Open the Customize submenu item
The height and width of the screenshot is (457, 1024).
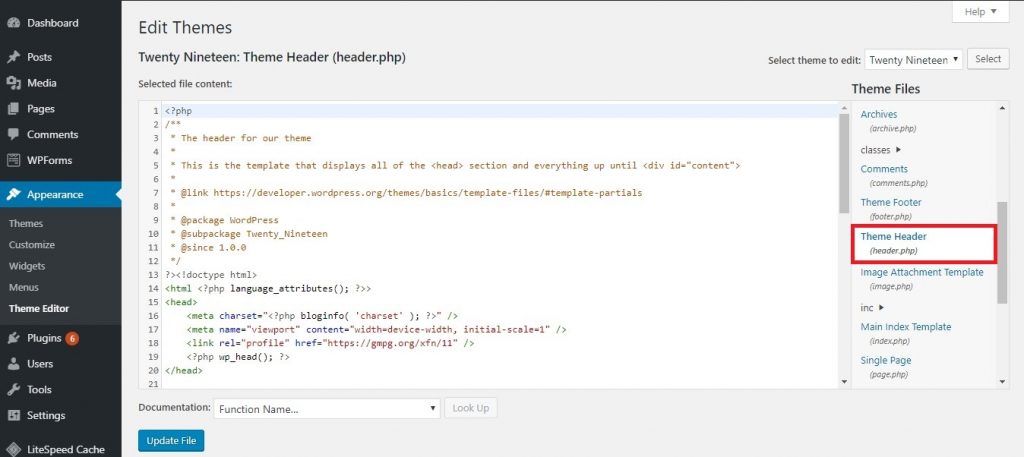click(x=32, y=245)
